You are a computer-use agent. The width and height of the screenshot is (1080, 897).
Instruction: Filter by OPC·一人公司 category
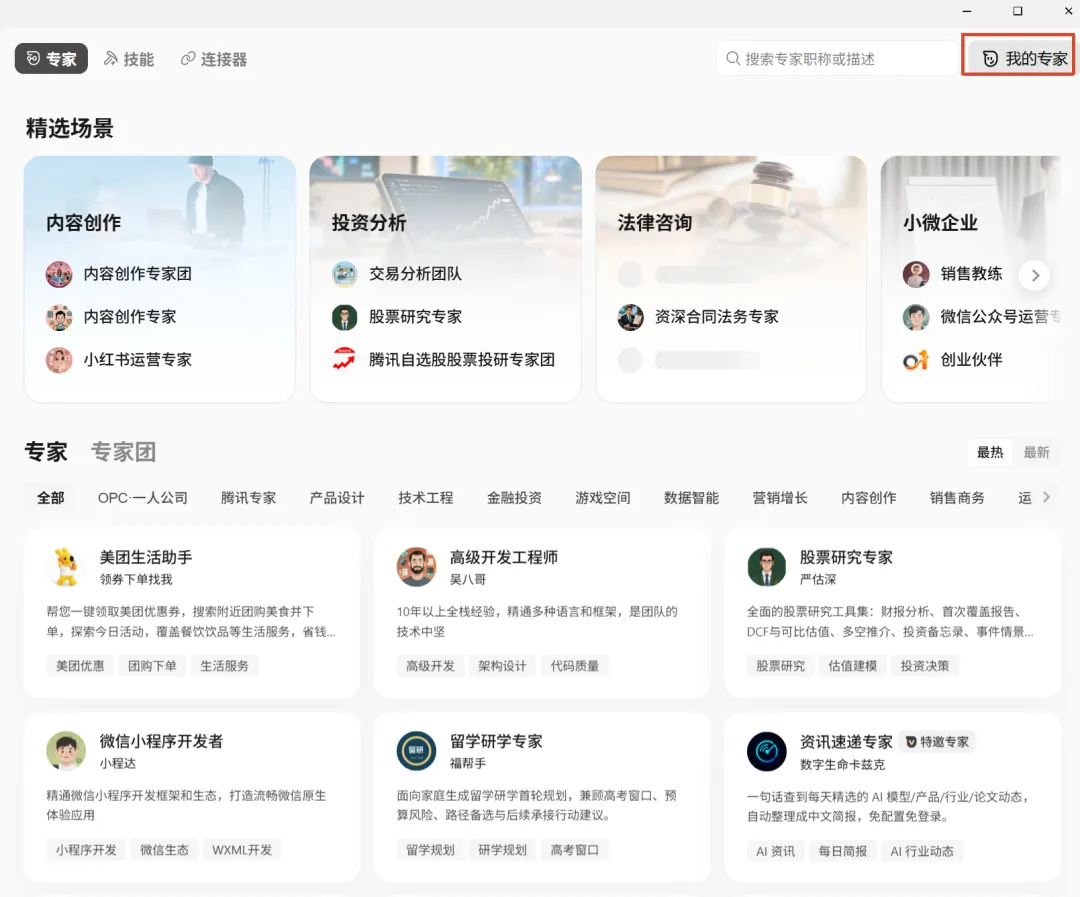tap(143, 497)
